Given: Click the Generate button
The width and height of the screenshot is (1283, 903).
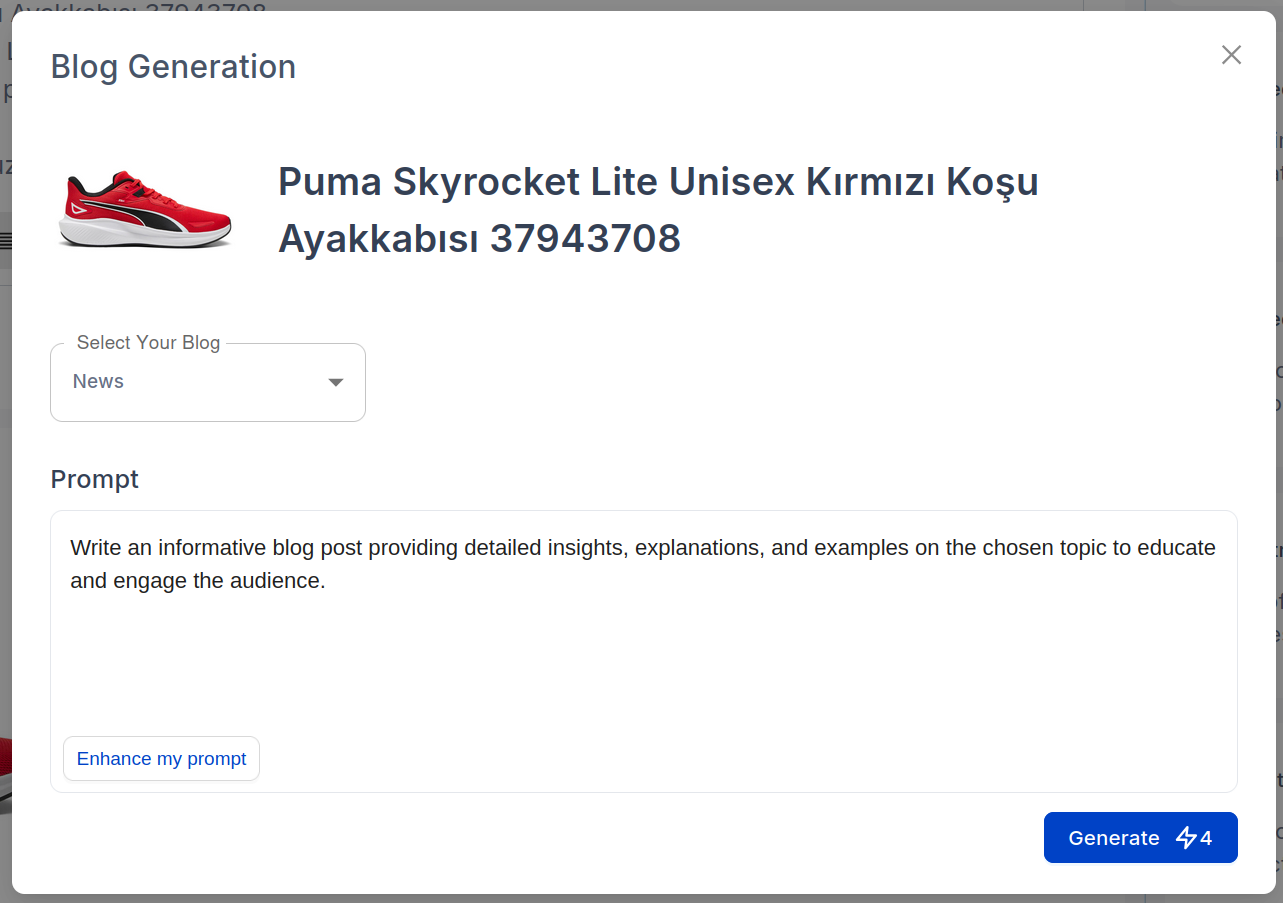Looking at the screenshot, I should point(1140,838).
